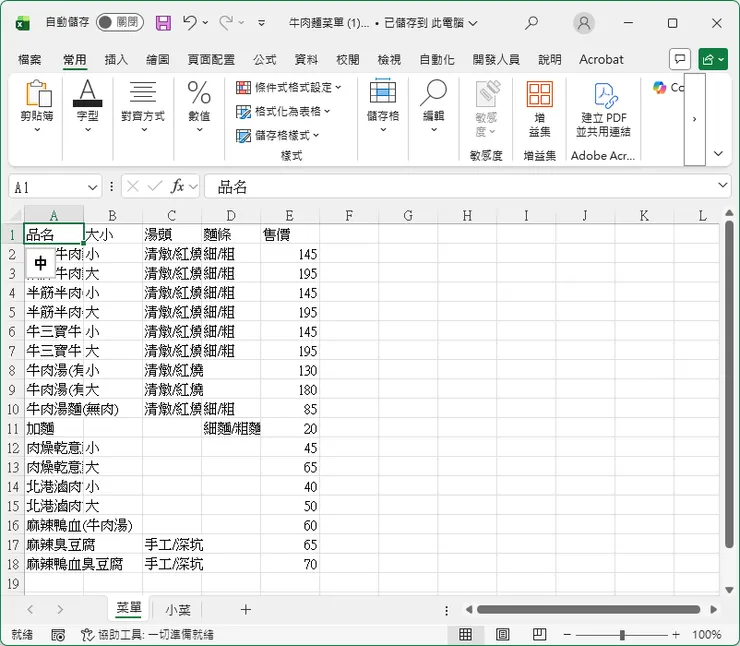Click Create PDF and share link
740x646 pixels.
(604, 109)
